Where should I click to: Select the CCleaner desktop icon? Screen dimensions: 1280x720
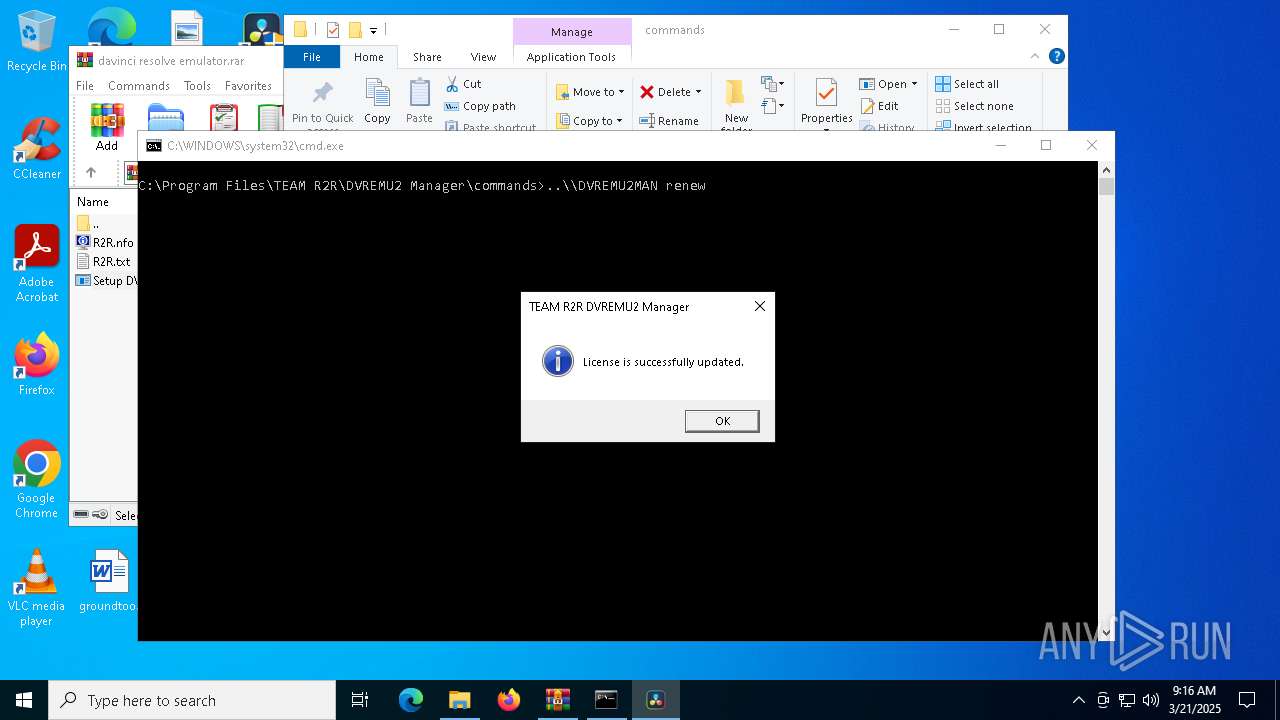point(37,149)
